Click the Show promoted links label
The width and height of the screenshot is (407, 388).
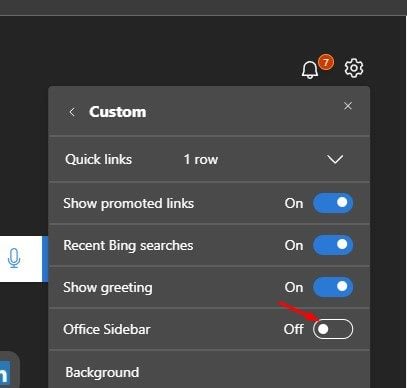pos(129,203)
